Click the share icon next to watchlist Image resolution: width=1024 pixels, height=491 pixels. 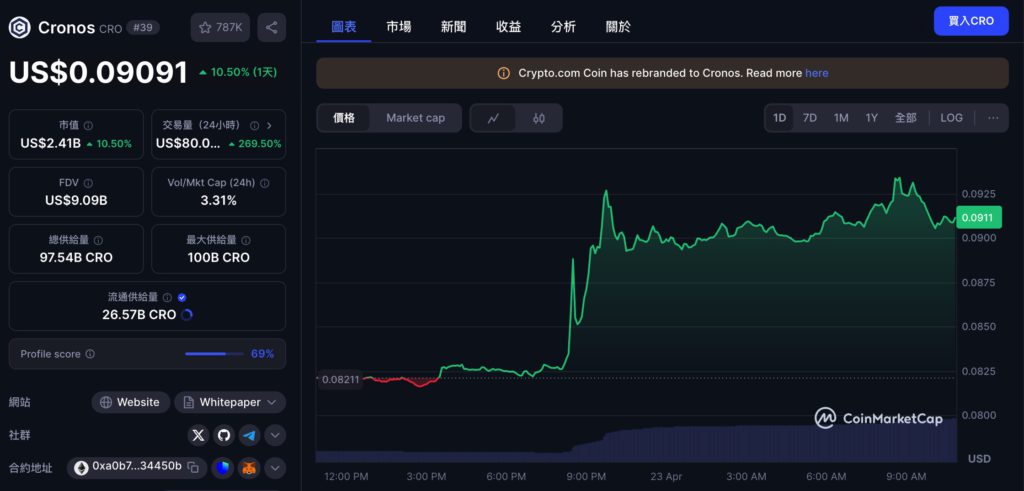click(x=271, y=27)
